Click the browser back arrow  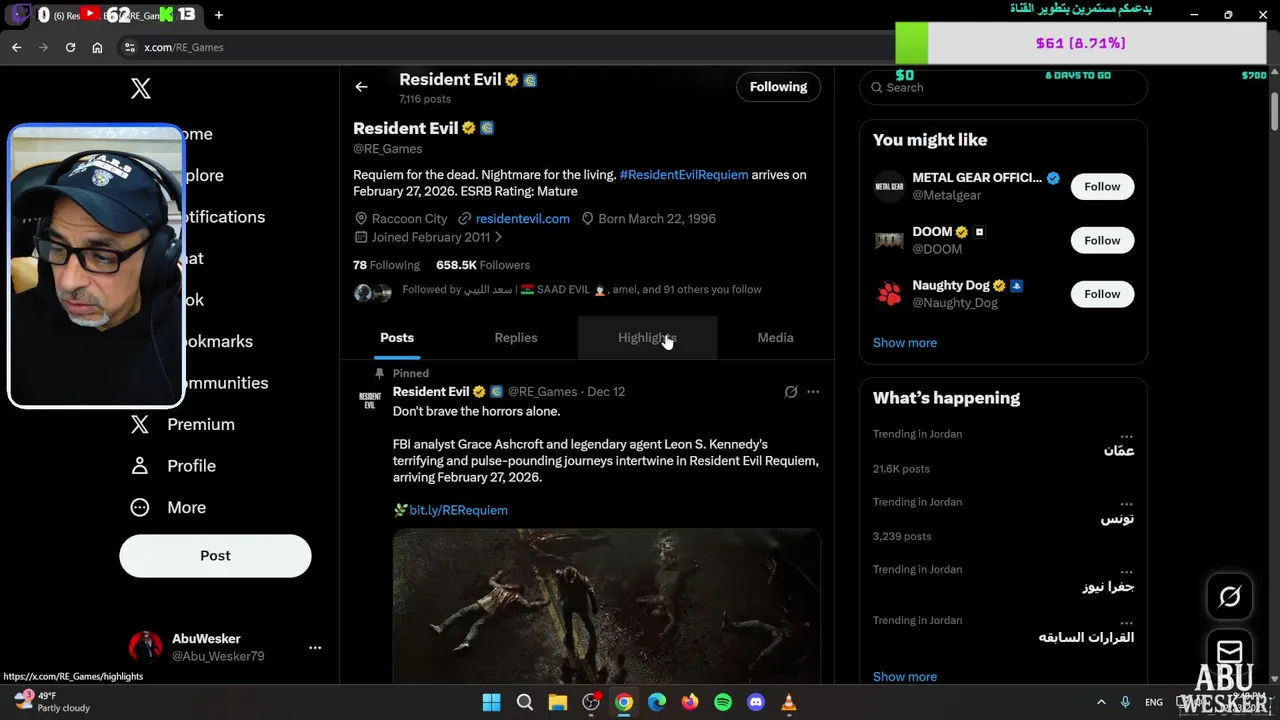click(x=16, y=47)
